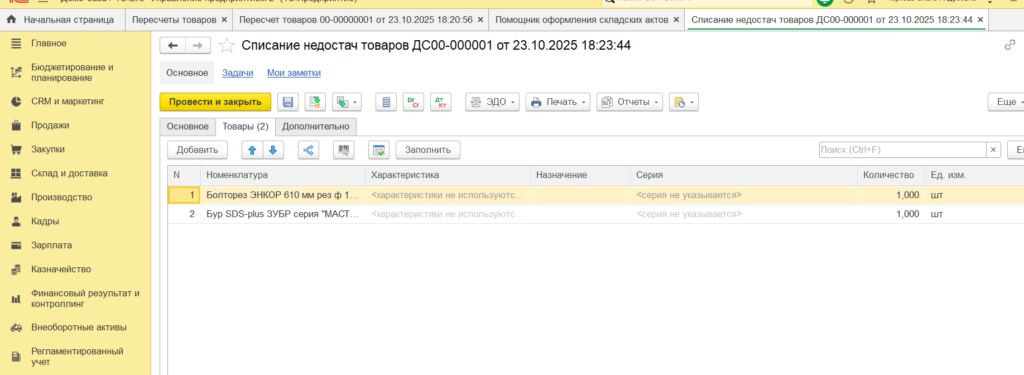
Task: Open Внеоборотные активы section
Action: [75, 327]
